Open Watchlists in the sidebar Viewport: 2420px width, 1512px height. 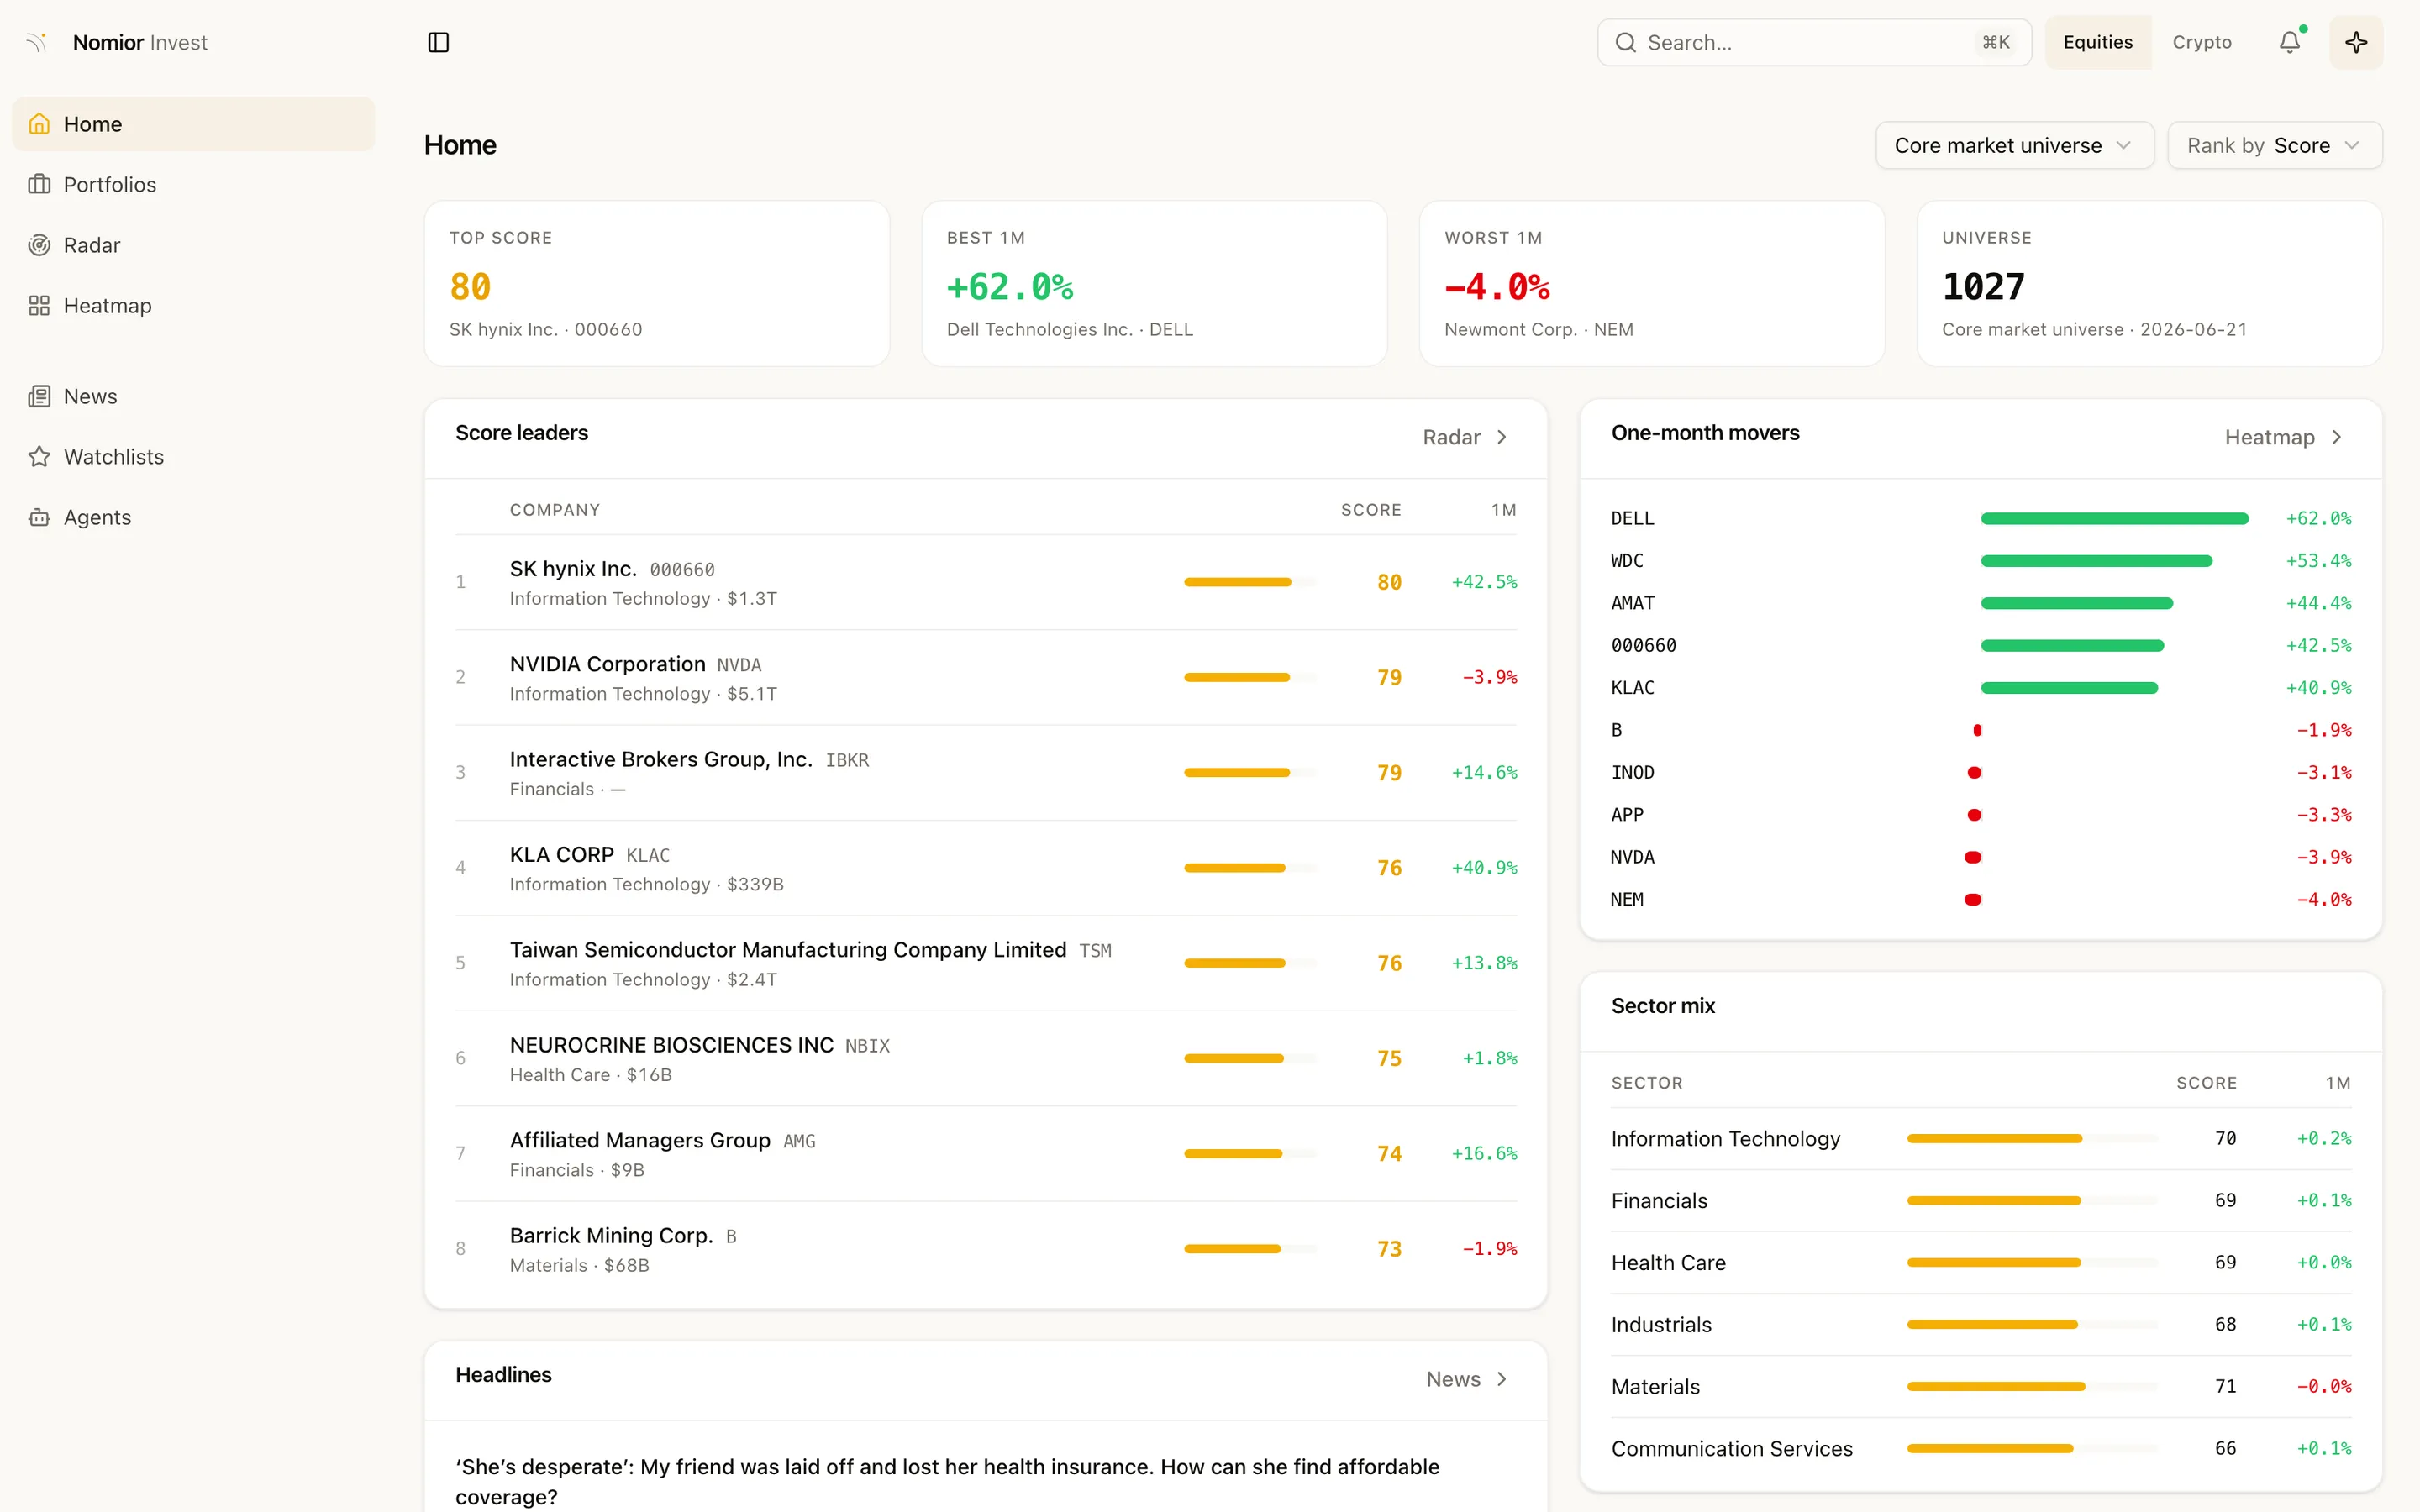point(193,456)
